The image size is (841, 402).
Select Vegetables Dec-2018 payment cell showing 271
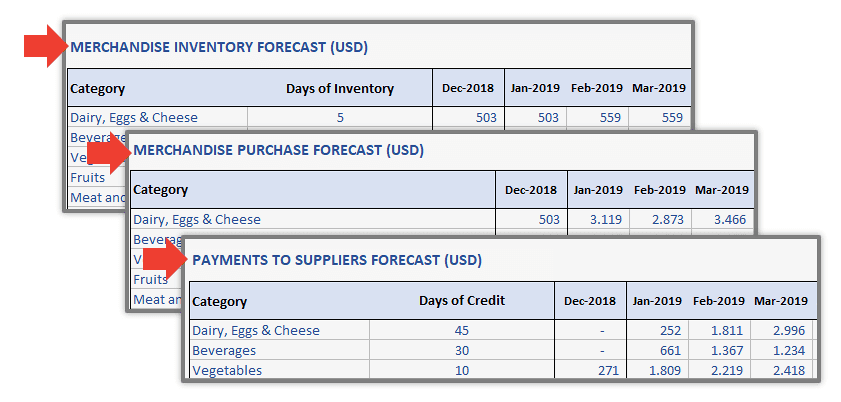(590, 370)
